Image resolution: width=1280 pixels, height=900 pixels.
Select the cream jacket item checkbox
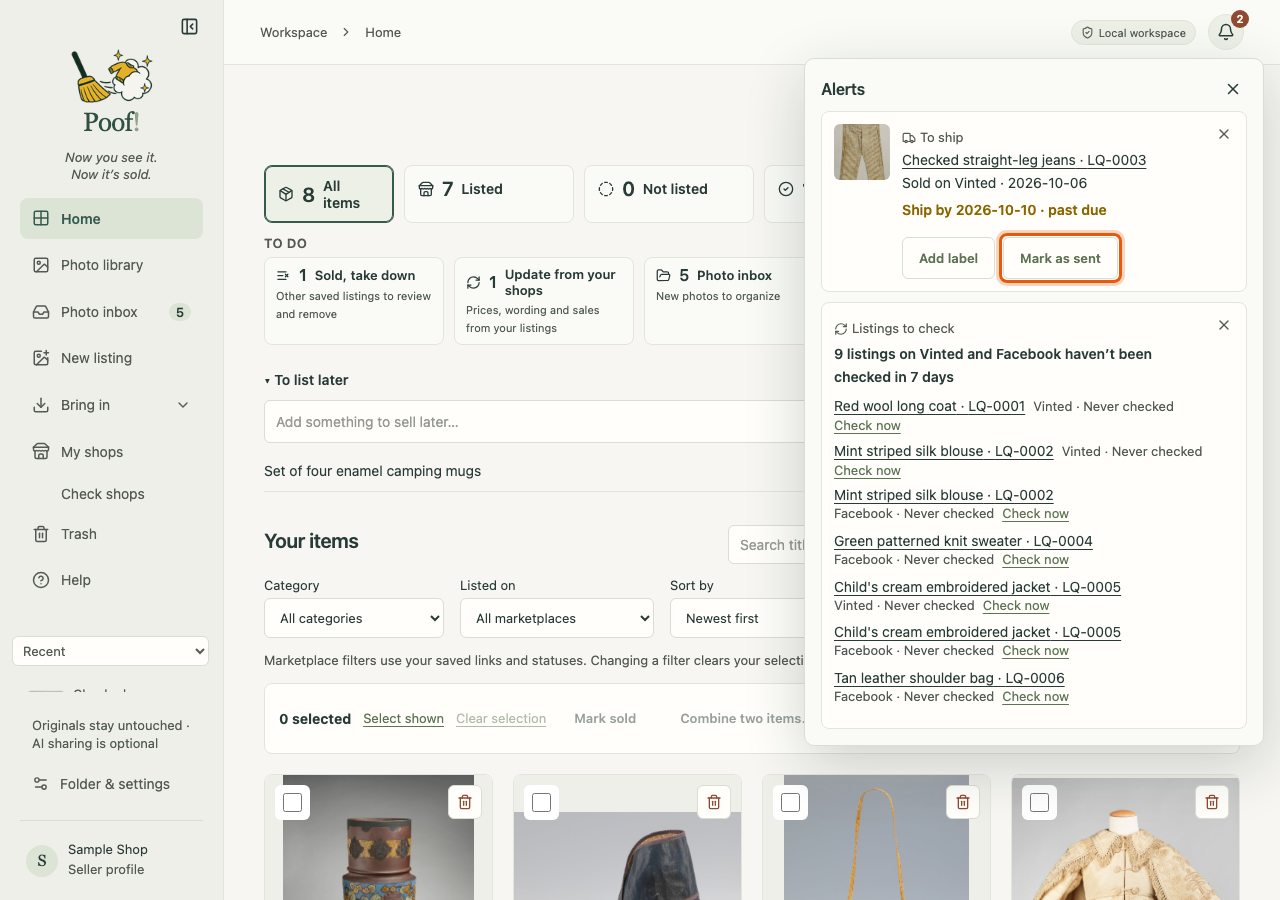click(1039, 802)
